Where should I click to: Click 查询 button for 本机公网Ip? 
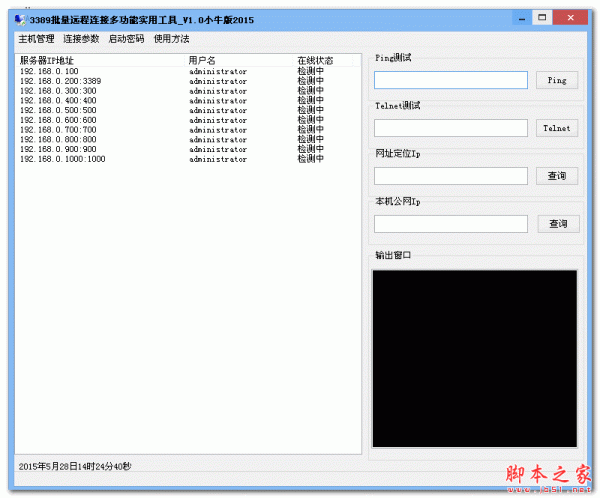(558, 224)
